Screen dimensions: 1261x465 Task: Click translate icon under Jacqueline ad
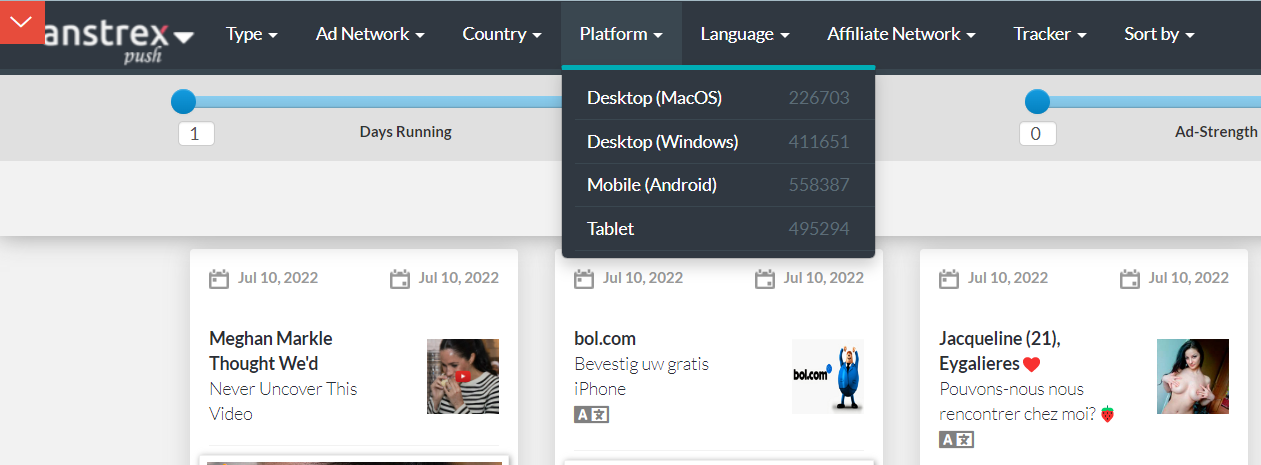tap(956, 439)
